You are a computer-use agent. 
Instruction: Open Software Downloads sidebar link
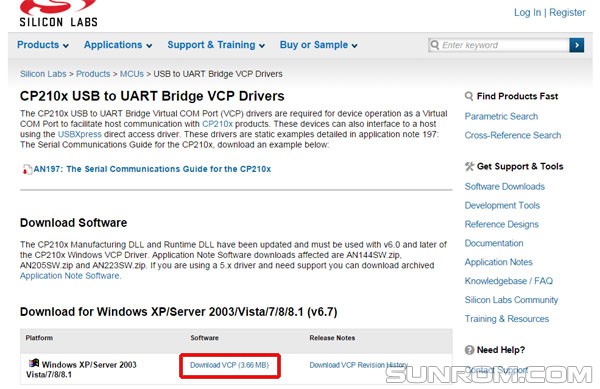pos(505,187)
